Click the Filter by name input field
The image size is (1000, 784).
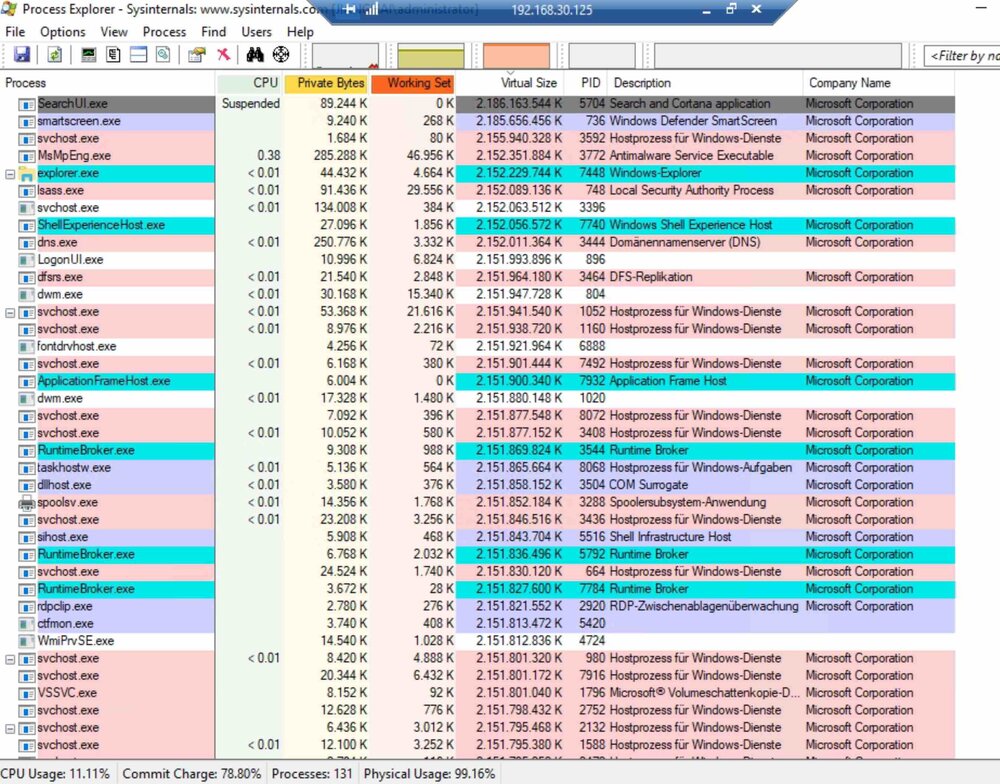click(962, 56)
